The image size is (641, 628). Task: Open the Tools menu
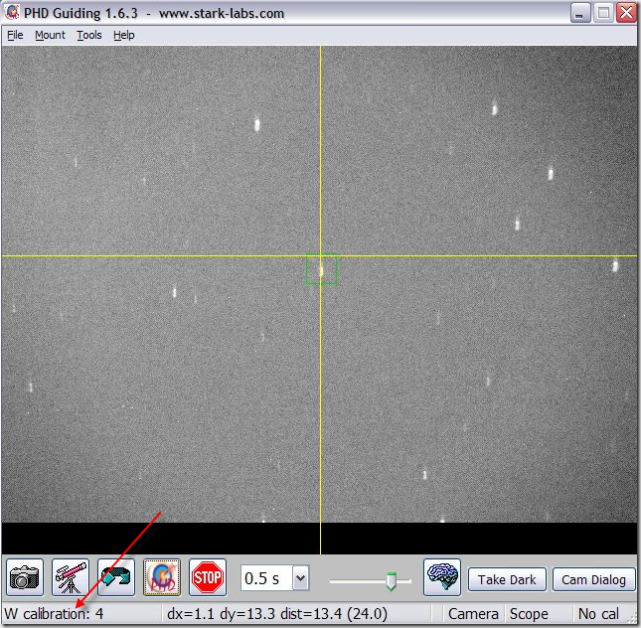[89, 35]
